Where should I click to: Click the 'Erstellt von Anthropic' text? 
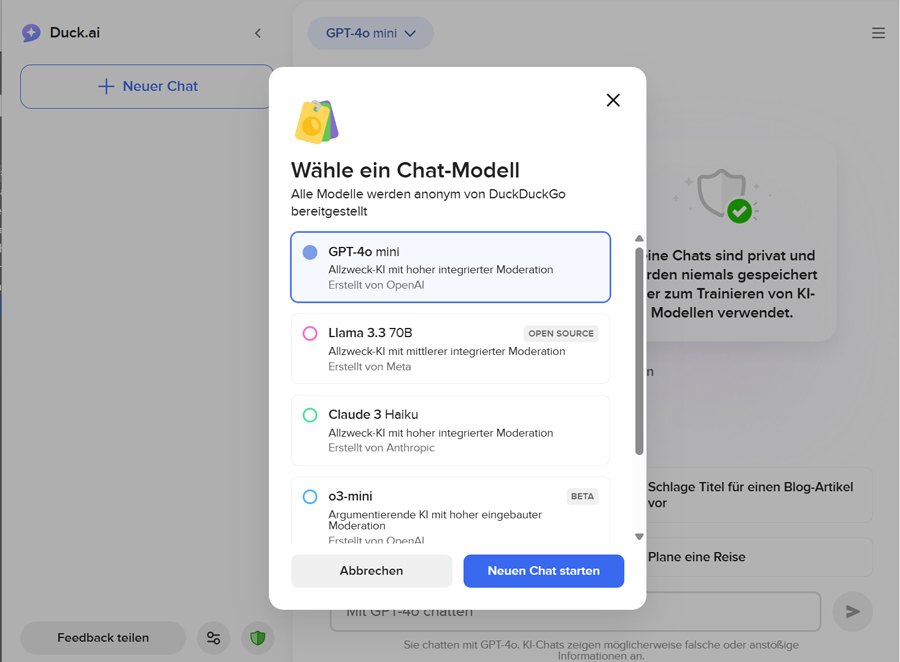pos(382,448)
